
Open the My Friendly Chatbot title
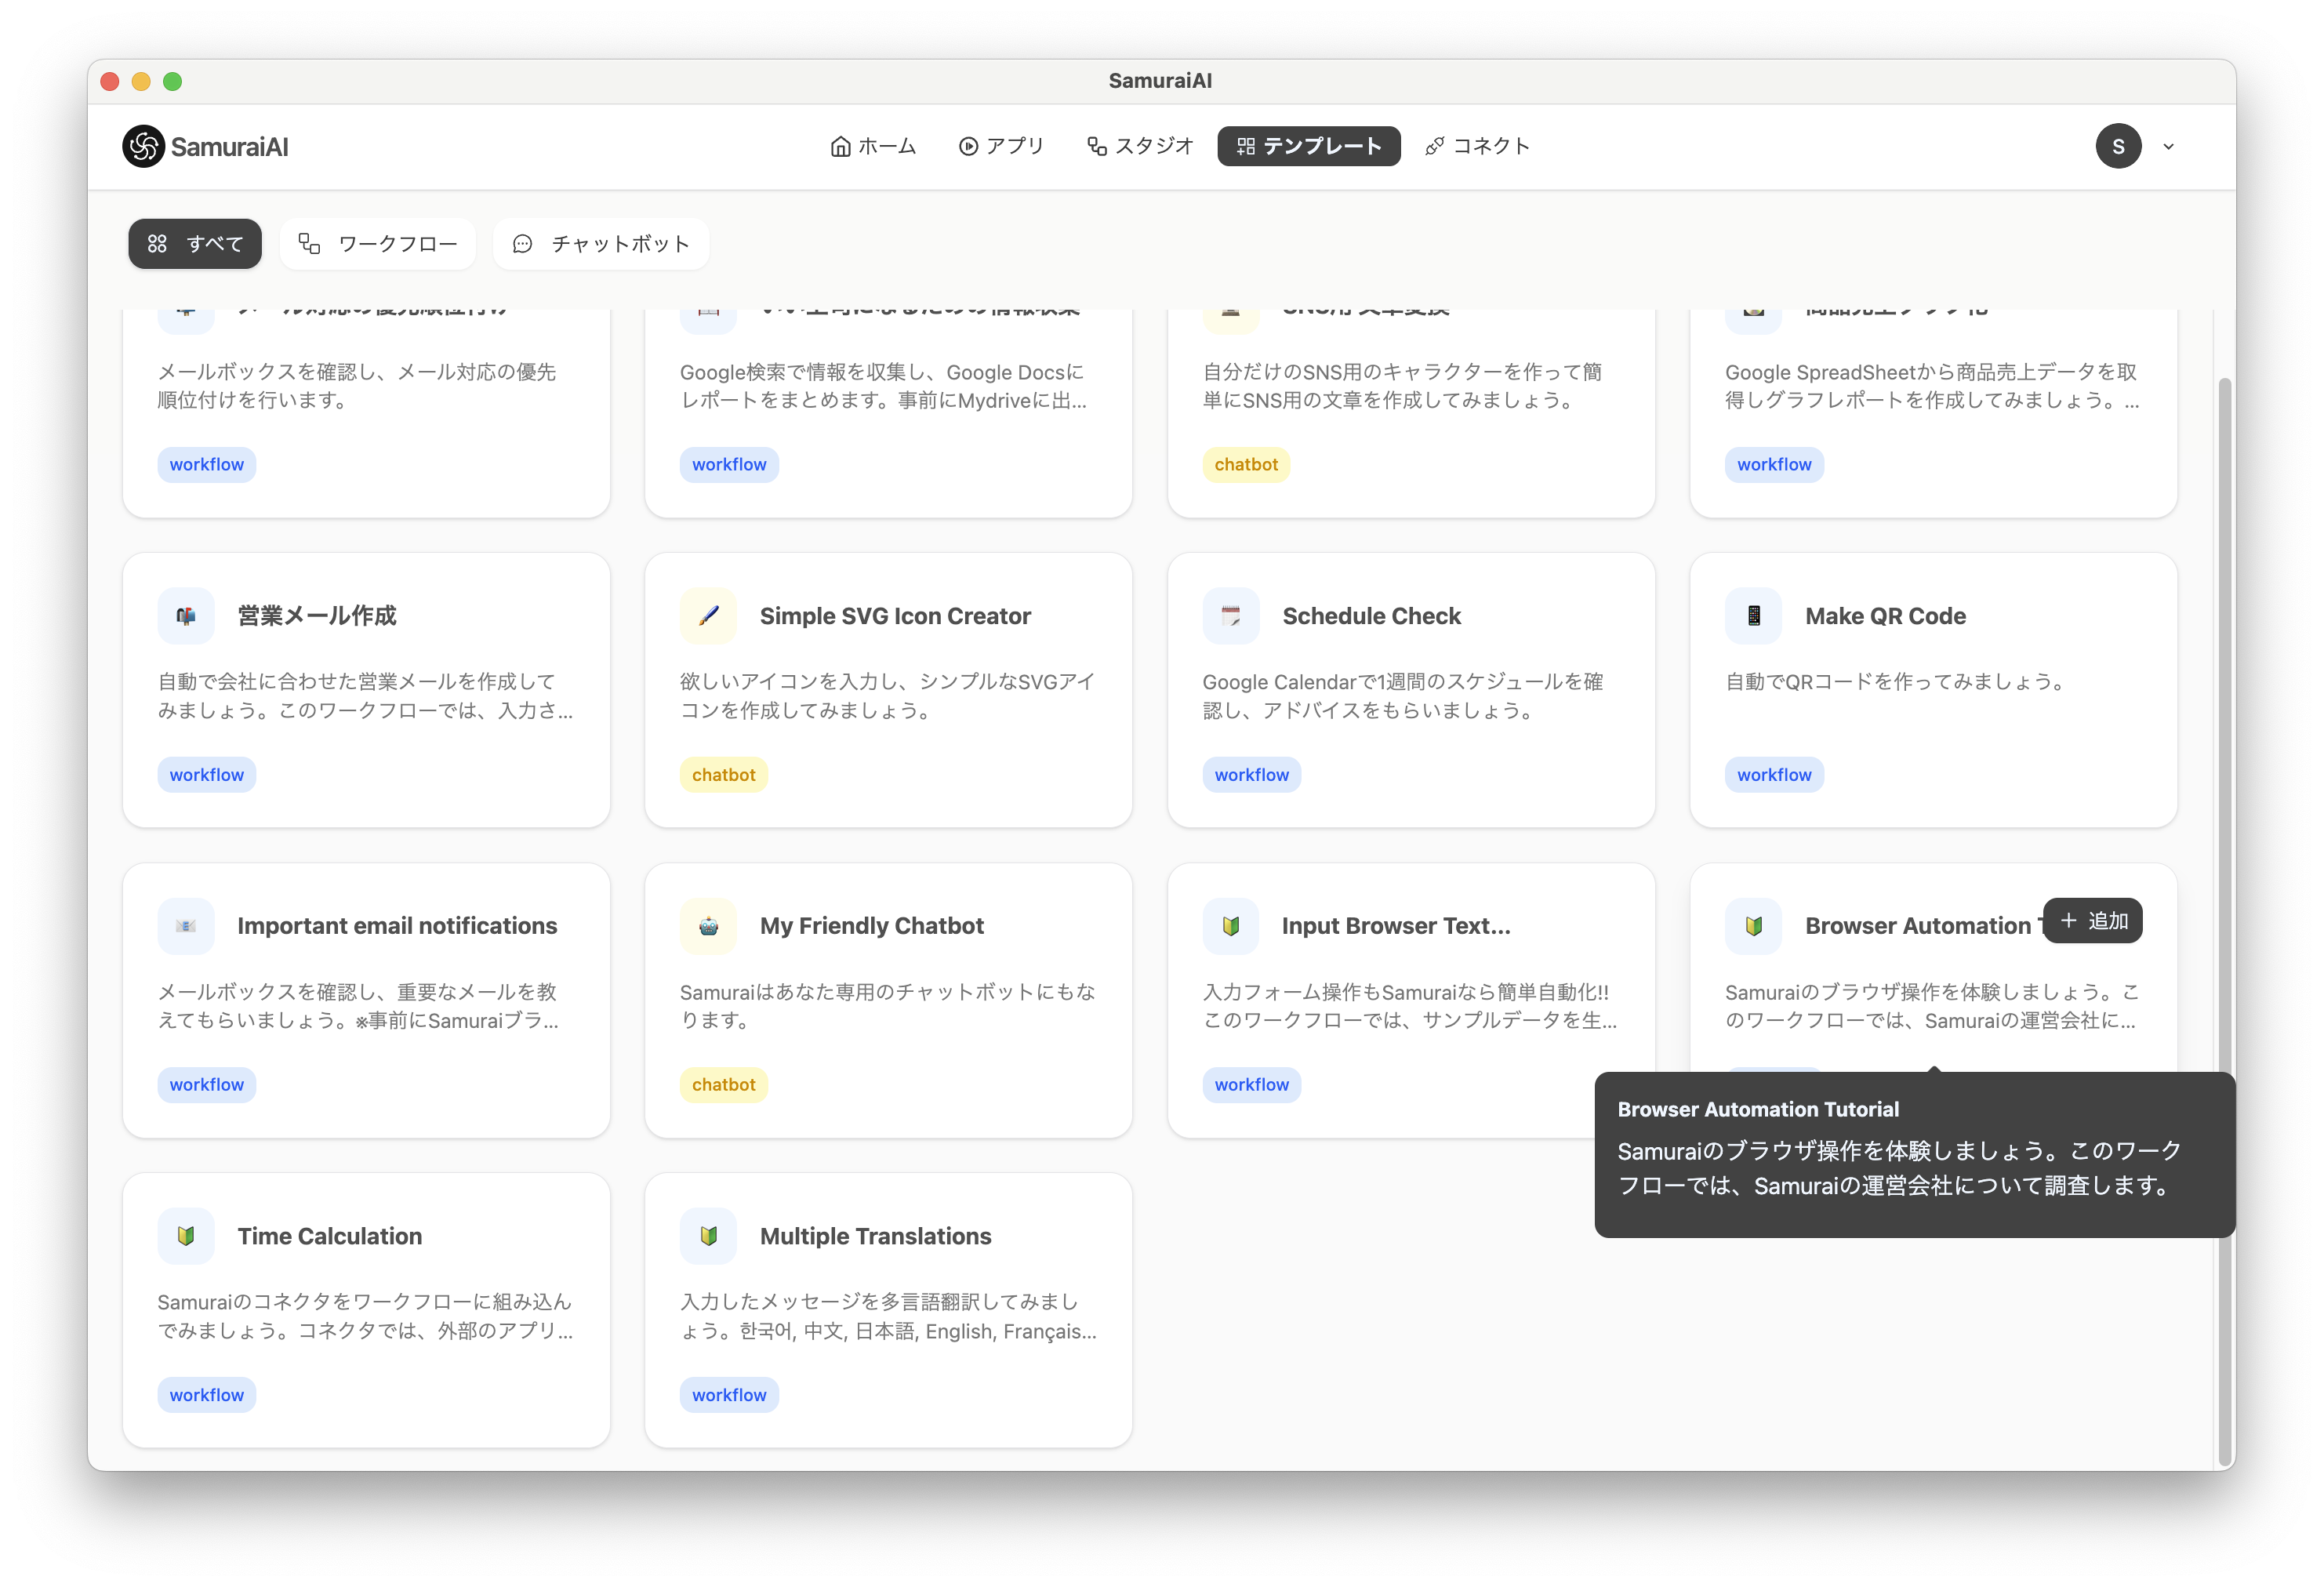pos(871,926)
